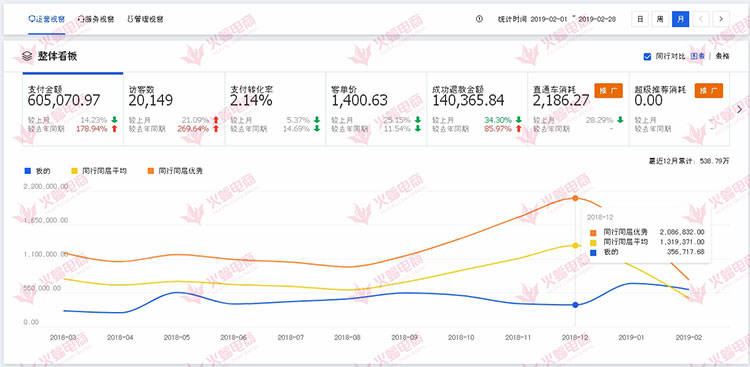The width and height of the screenshot is (750, 367).
Task: Select the 超级推荐消耗 metric card
Action: [x=679, y=109]
